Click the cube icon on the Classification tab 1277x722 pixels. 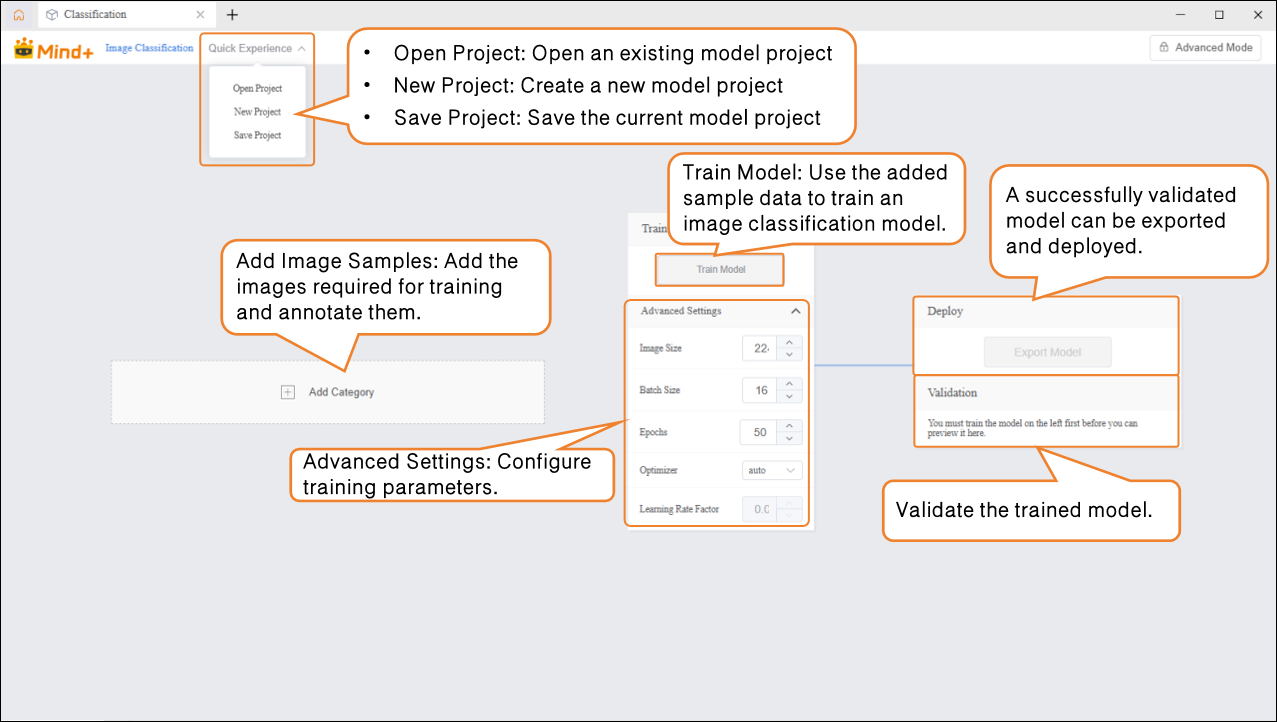[x=52, y=15]
